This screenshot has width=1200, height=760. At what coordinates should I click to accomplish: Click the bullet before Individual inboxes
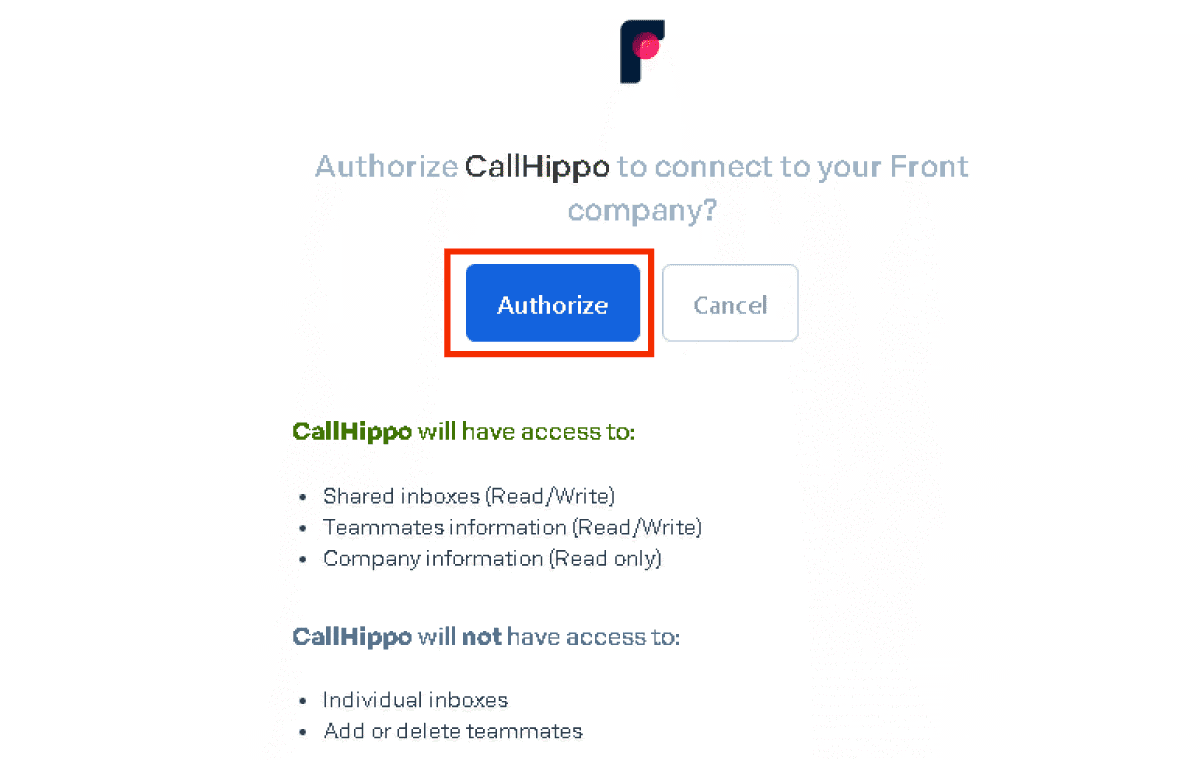click(303, 701)
